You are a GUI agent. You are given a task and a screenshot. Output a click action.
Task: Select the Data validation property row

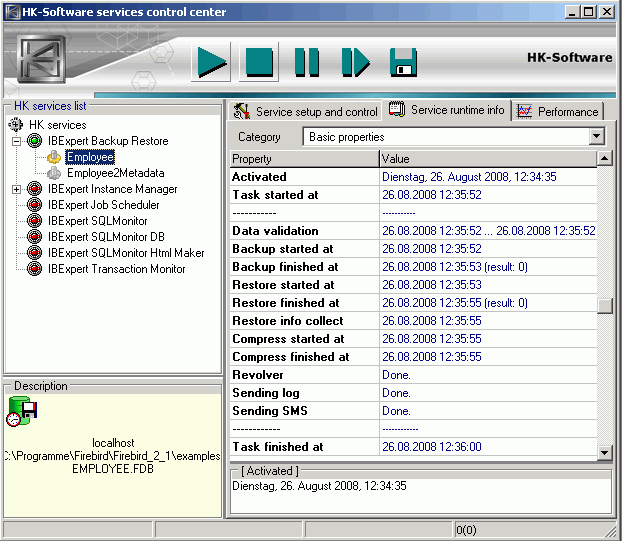pos(413,231)
